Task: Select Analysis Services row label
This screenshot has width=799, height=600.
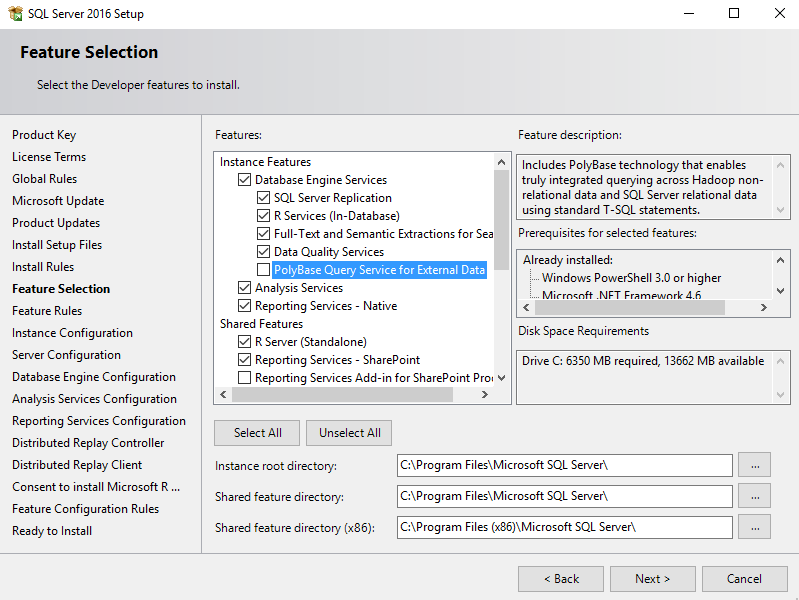Action: click(x=299, y=288)
